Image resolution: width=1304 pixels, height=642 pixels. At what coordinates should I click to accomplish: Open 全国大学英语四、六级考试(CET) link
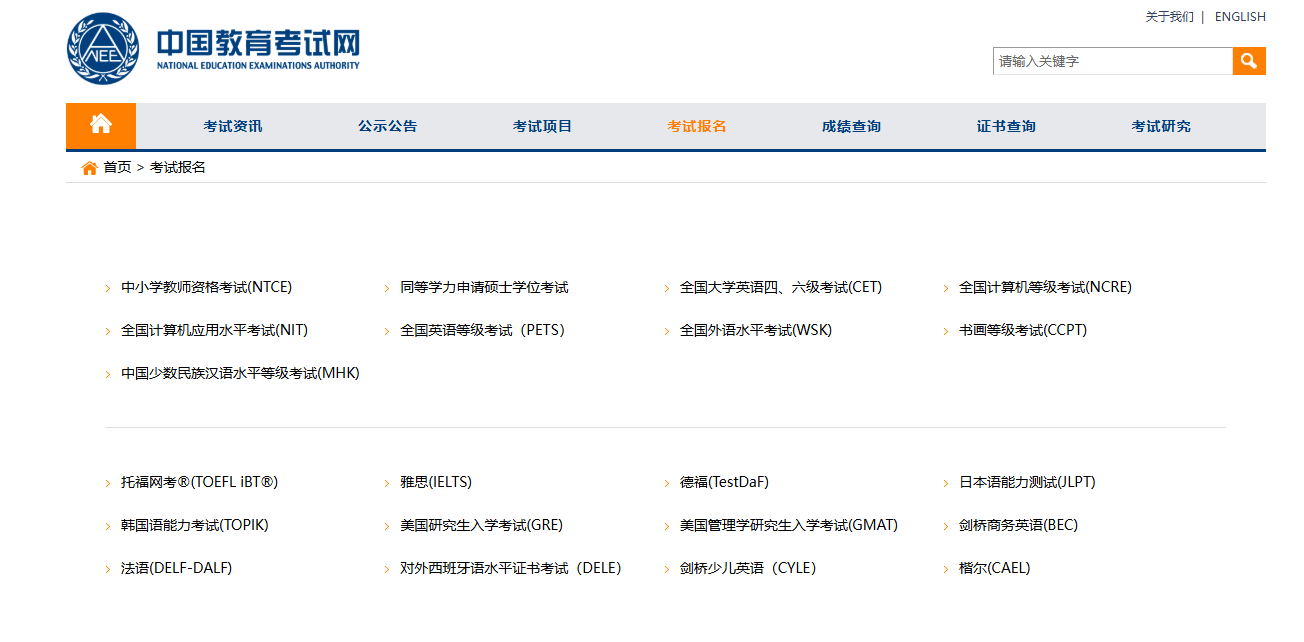[780, 287]
